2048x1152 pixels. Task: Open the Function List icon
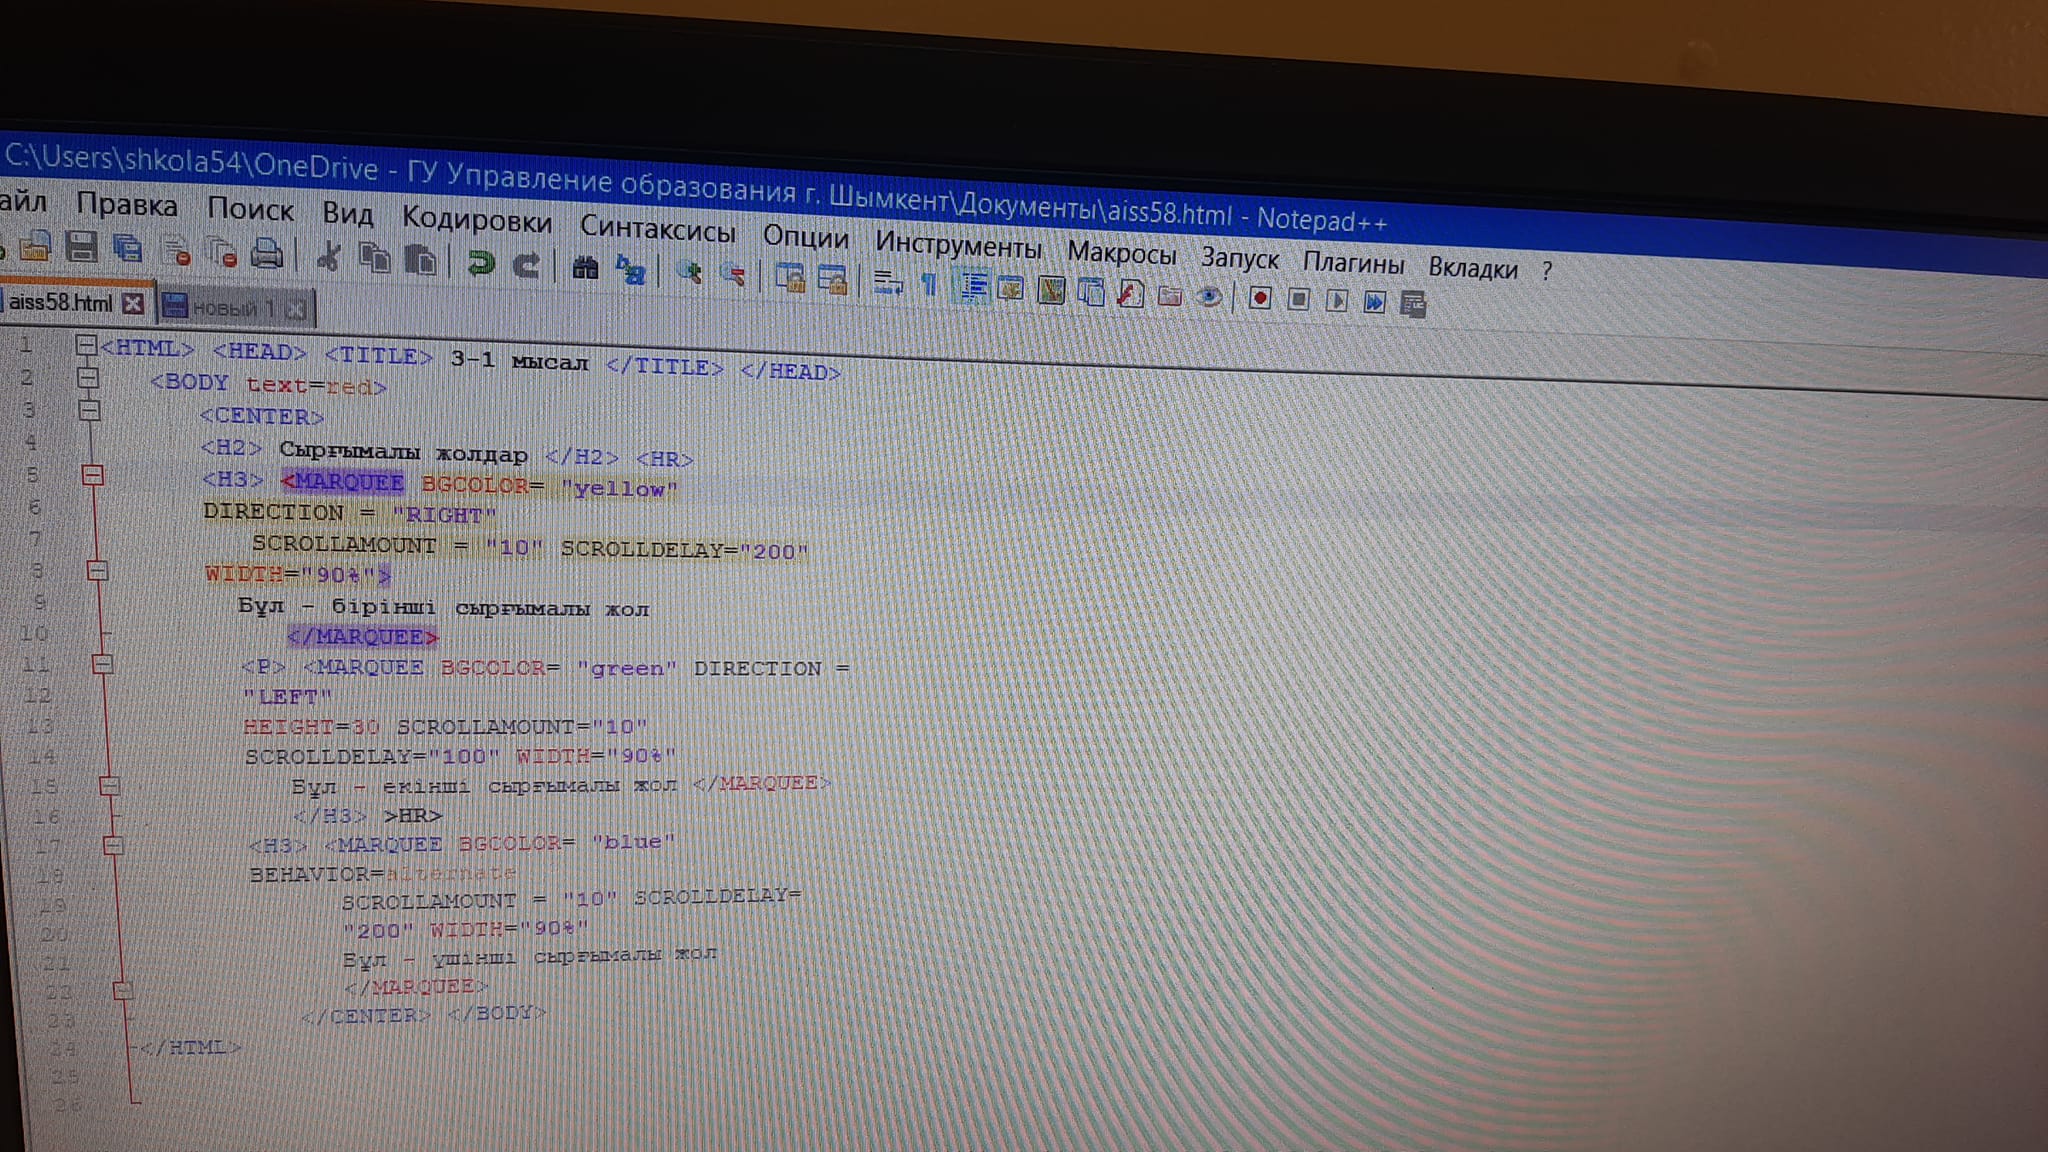(x=1130, y=294)
